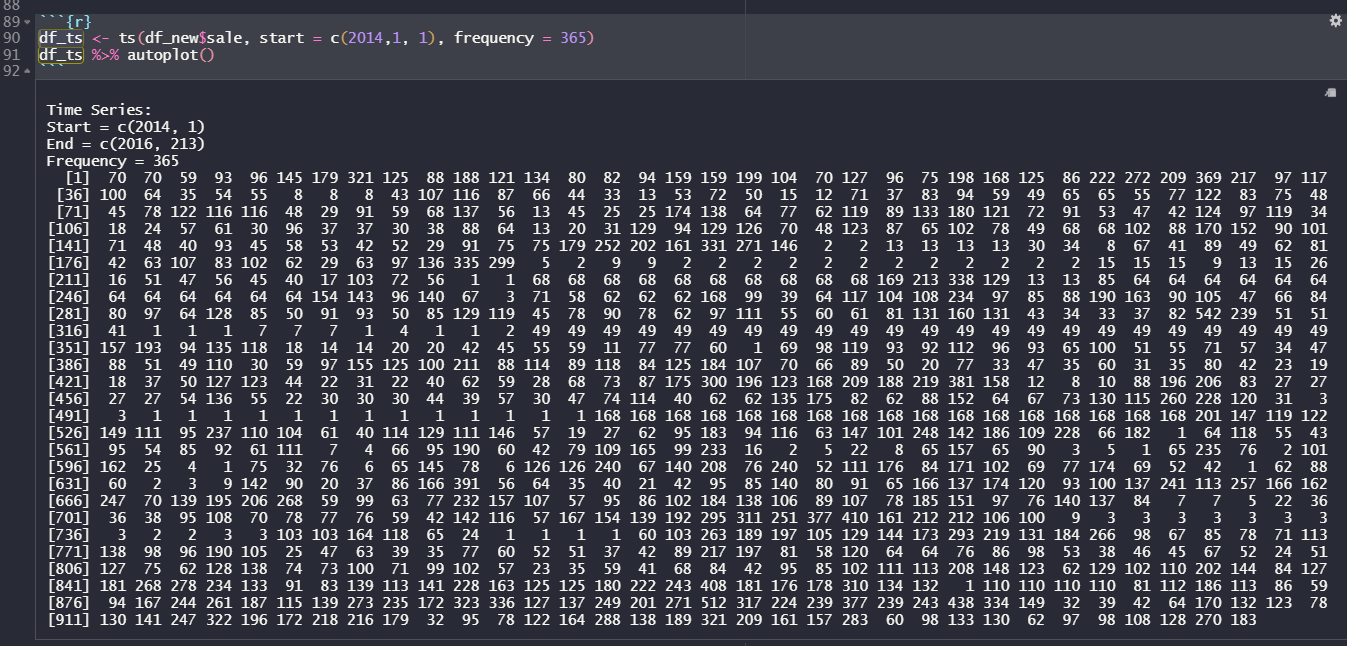
Task: Click row index [491] in output
Action: coord(68,415)
